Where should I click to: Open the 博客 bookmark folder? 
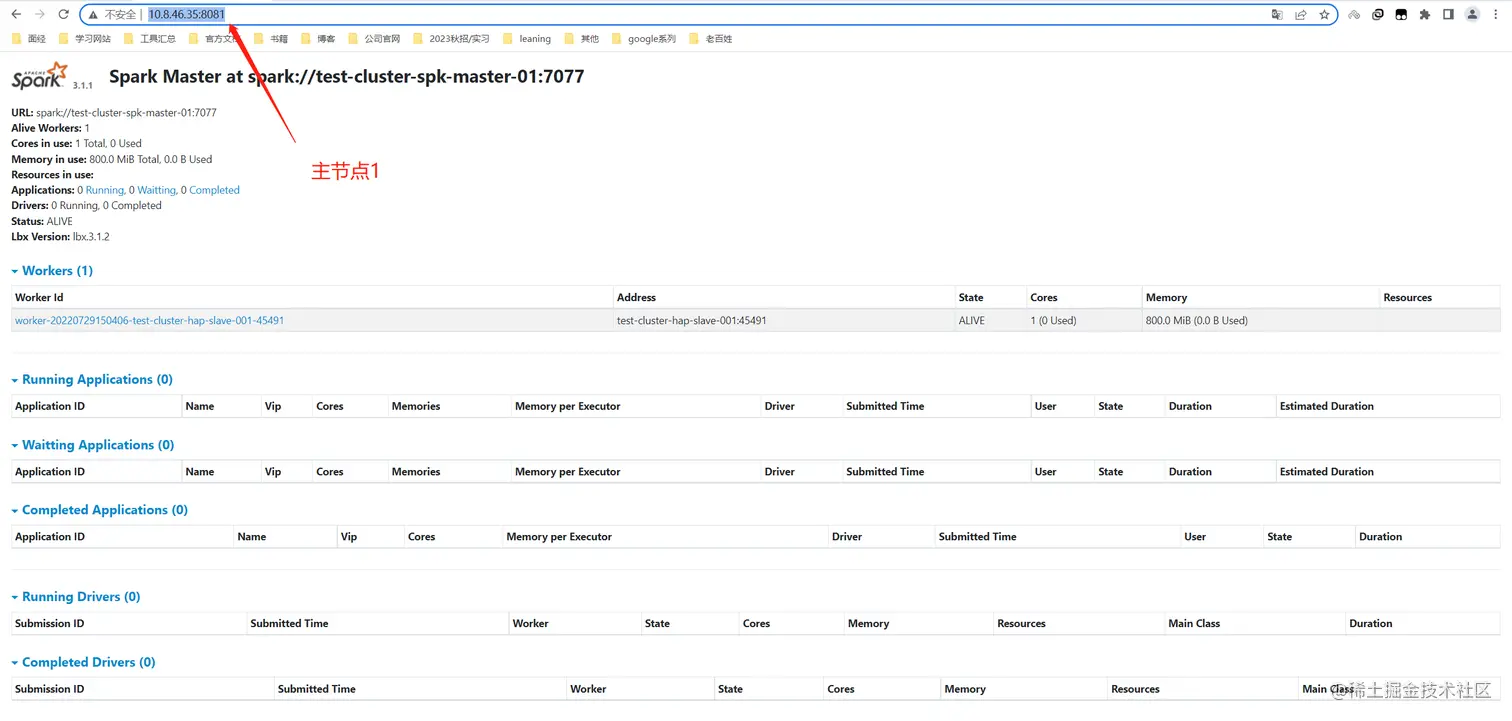[x=318, y=39]
